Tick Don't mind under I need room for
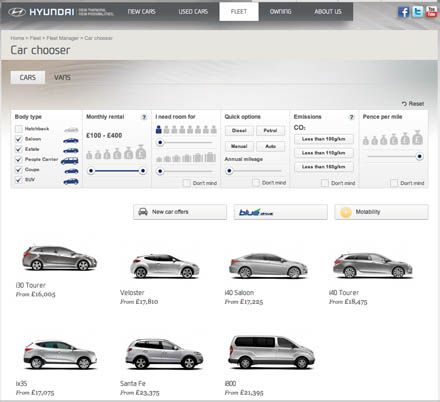440x402 pixels. [x=187, y=183]
